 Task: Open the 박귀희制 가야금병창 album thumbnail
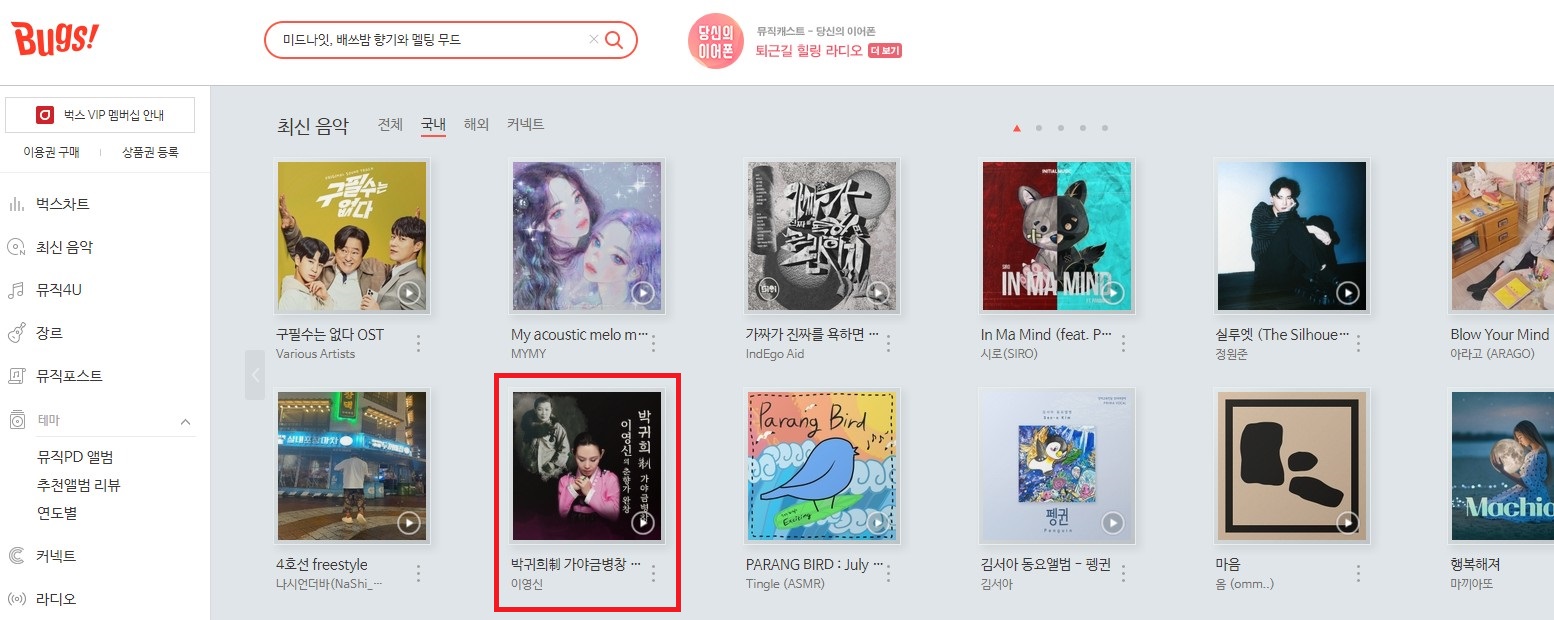tap(587, 466)
